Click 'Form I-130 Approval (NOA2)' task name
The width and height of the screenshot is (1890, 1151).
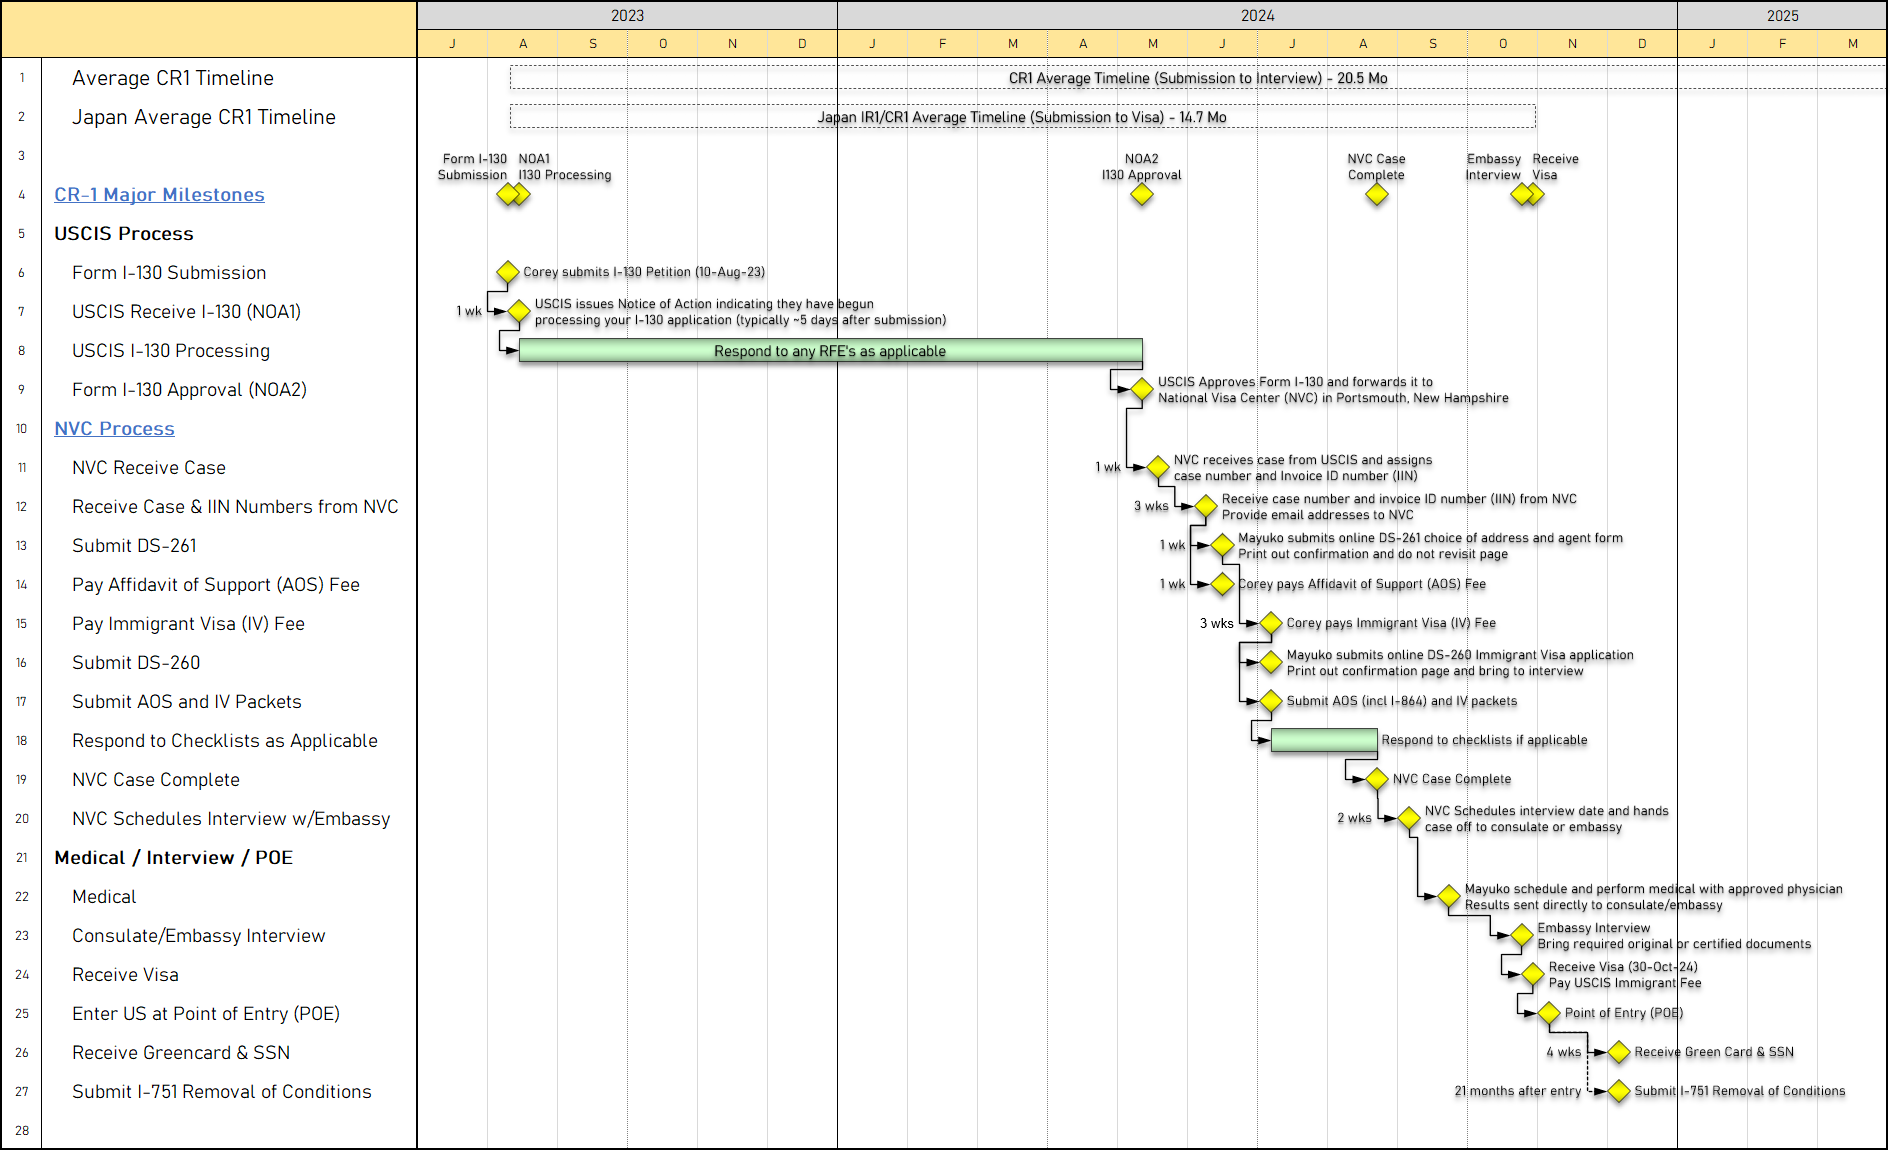pyautogui.click(x=189, y=390)
